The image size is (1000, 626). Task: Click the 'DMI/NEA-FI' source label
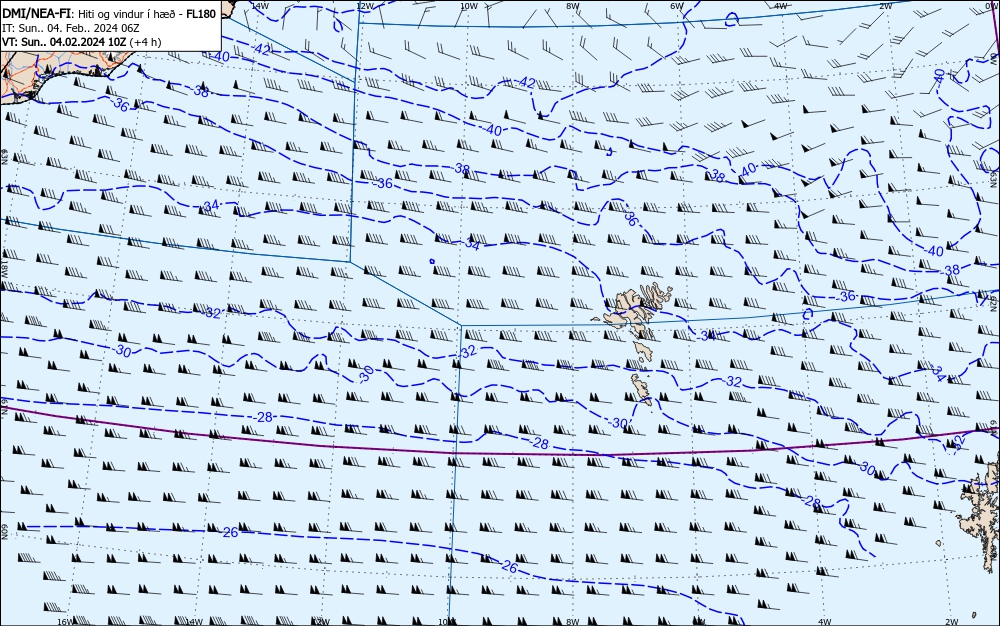click(36, 14)
